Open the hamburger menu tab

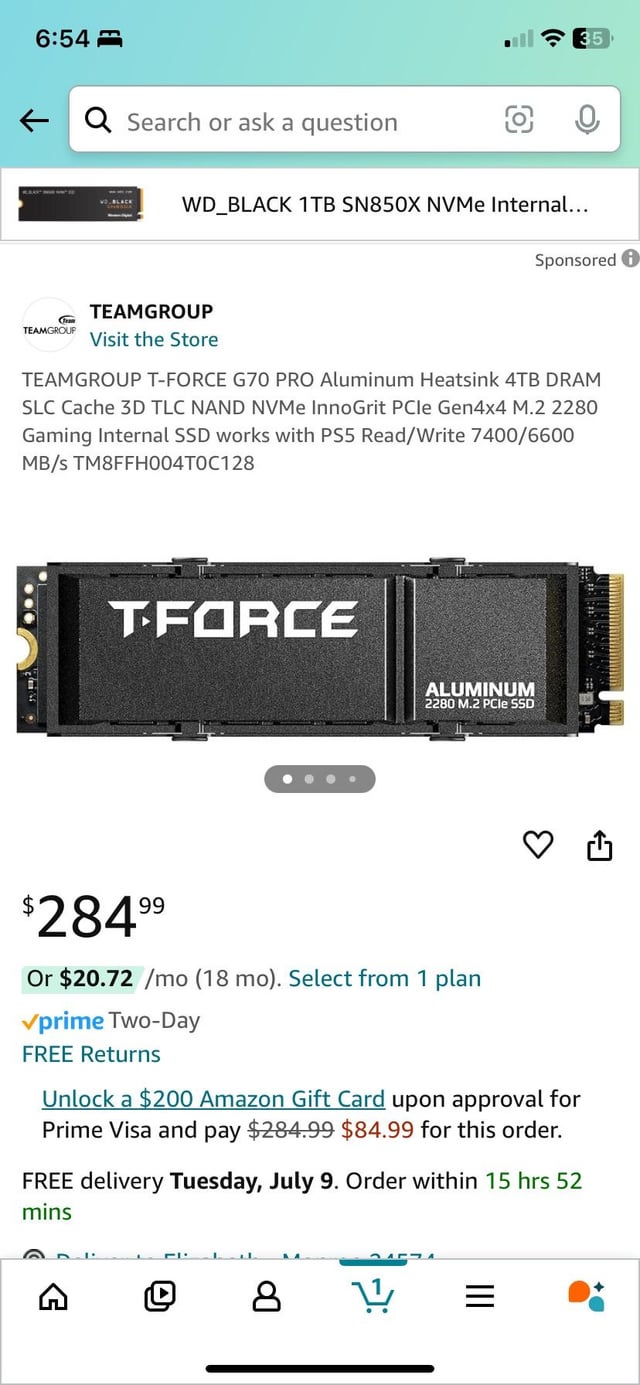pos(480,1296)
